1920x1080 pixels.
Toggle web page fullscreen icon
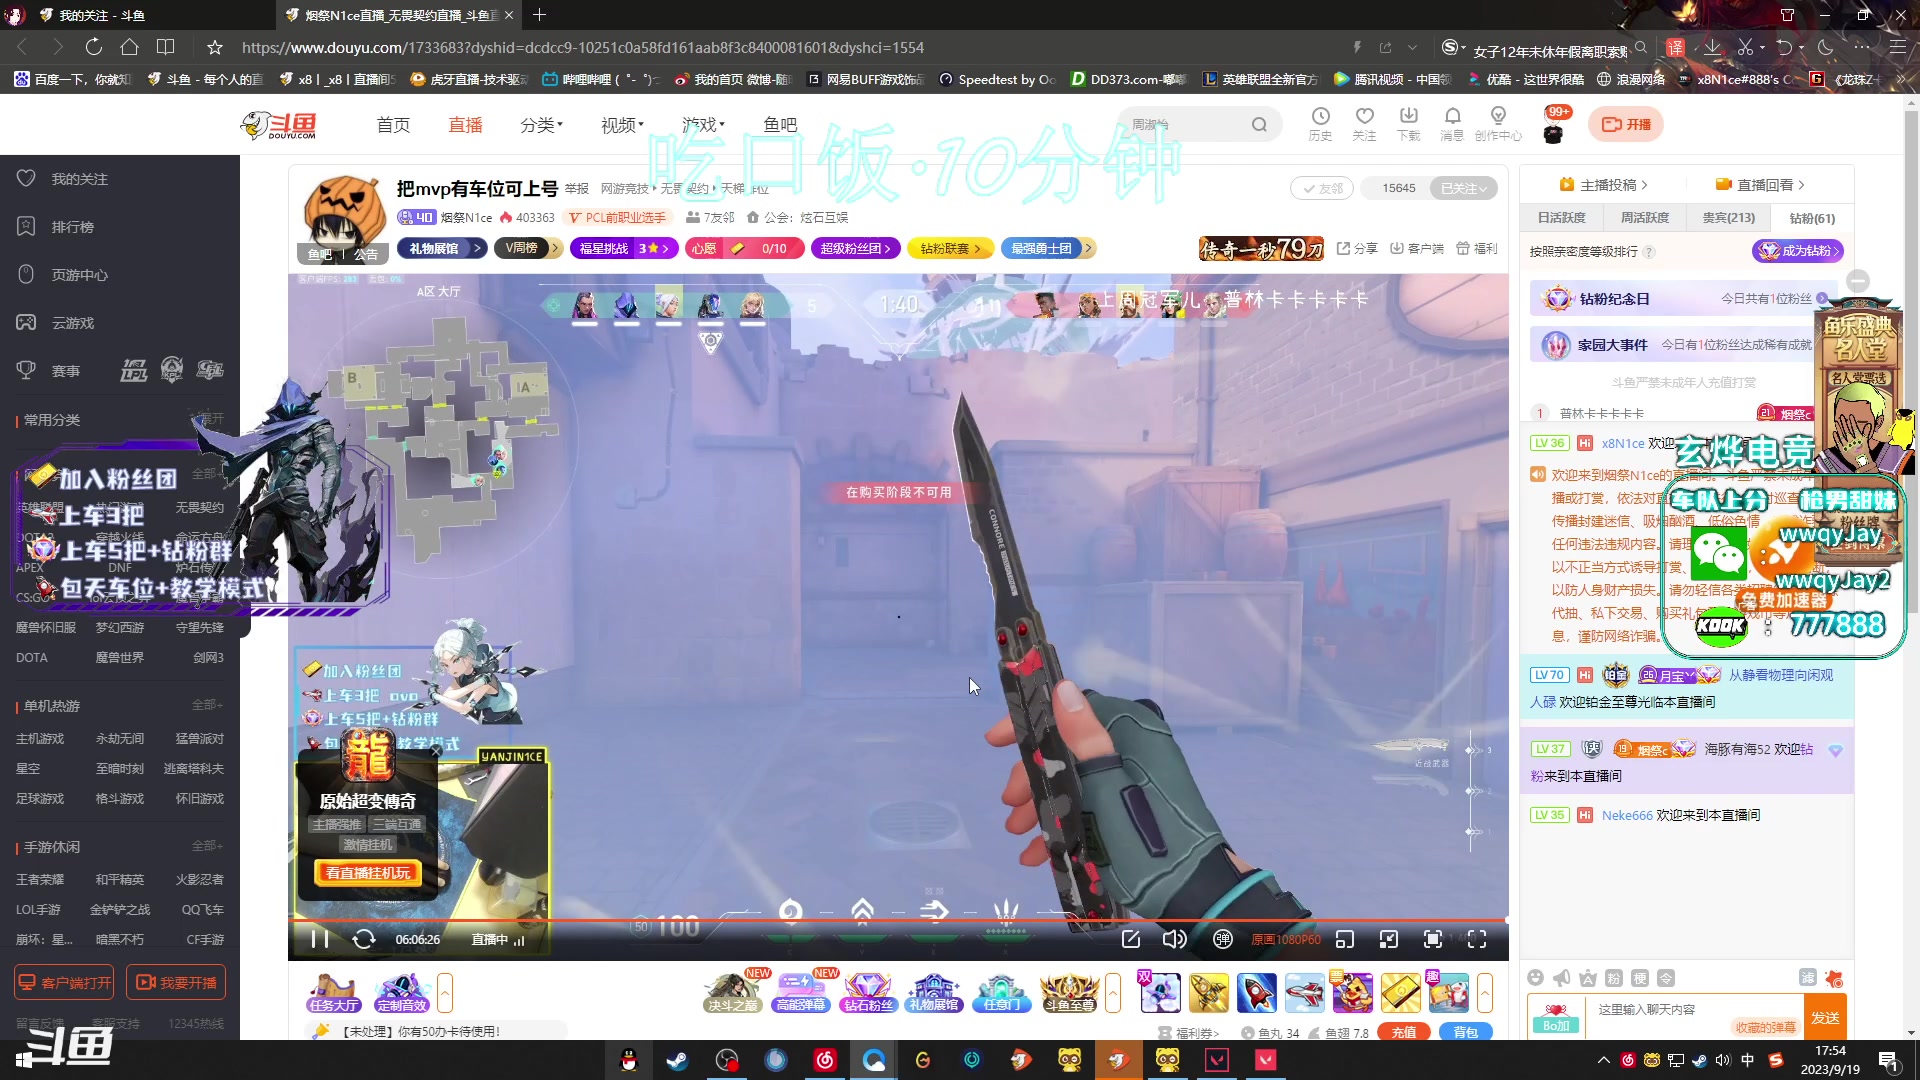coord(1433,939)
